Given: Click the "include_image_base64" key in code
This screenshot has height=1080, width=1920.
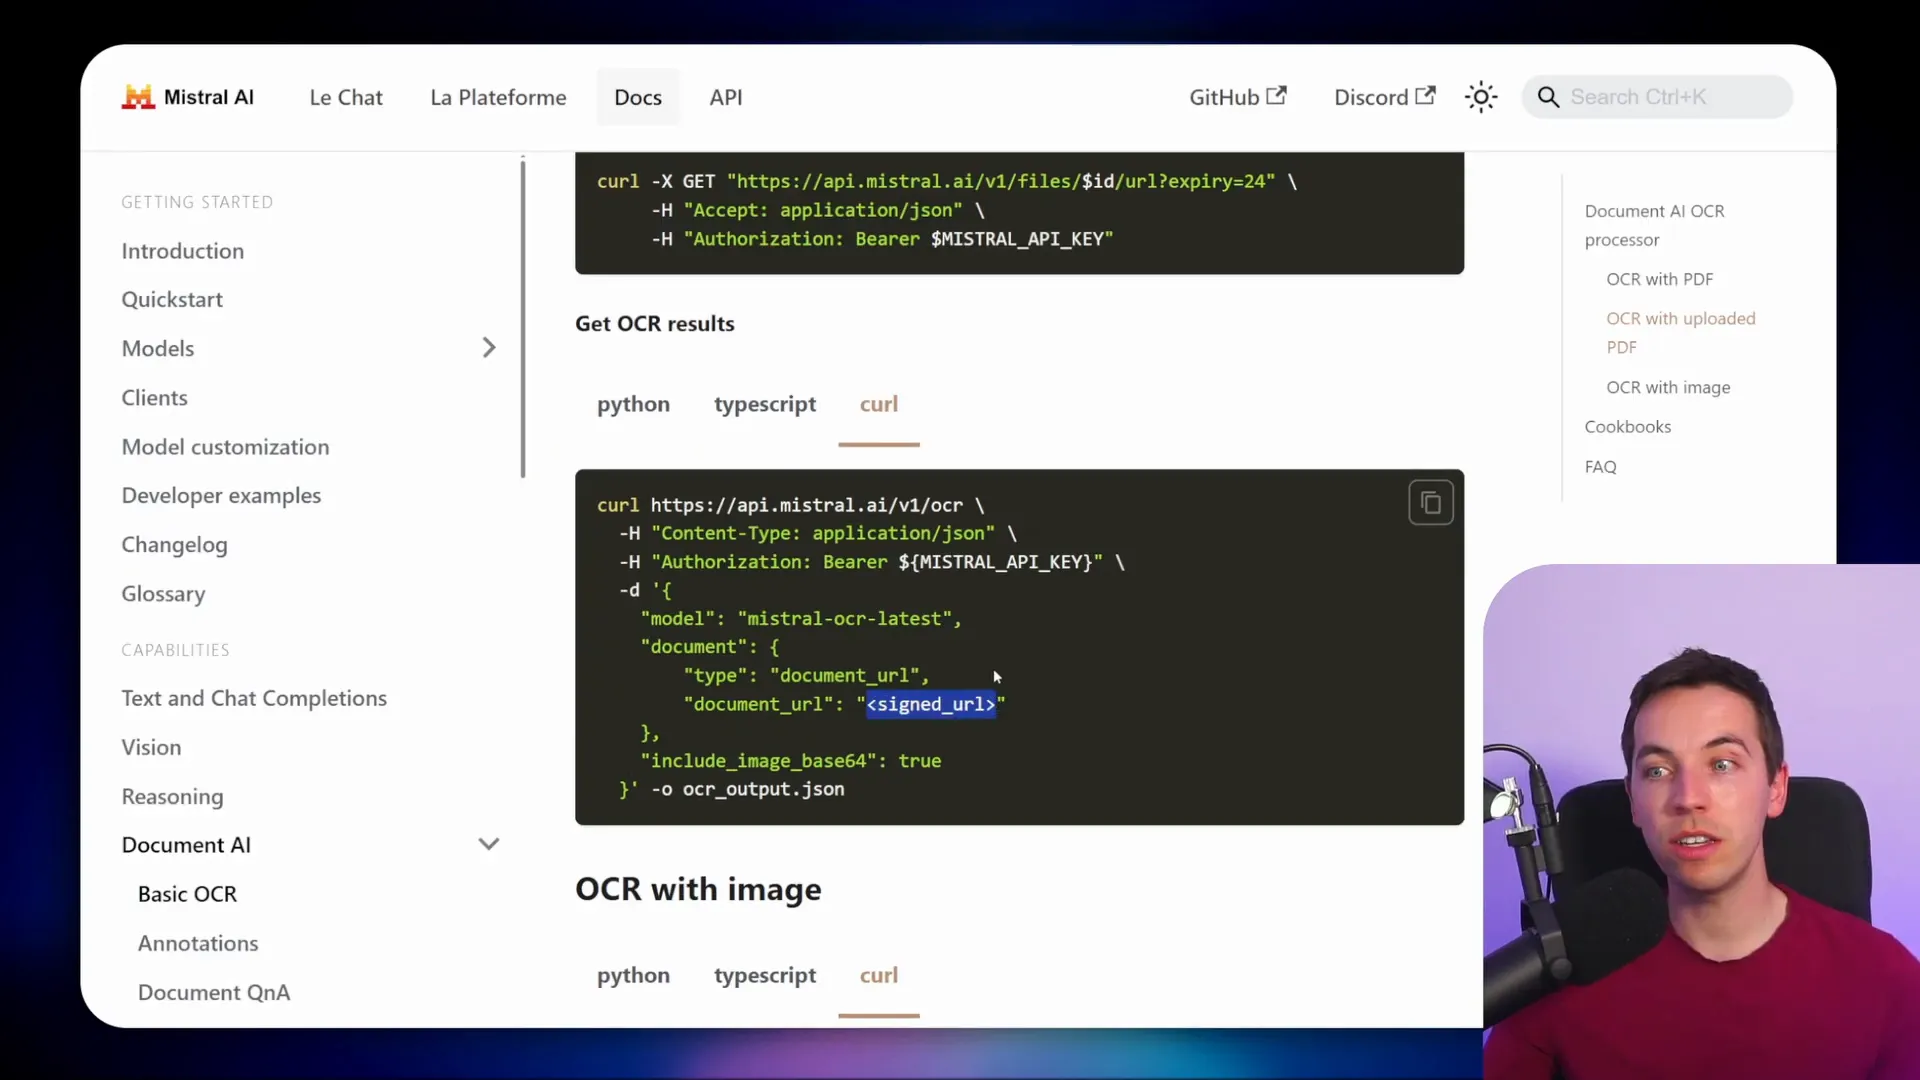Looking at the screenshot, I should (758, 761).
